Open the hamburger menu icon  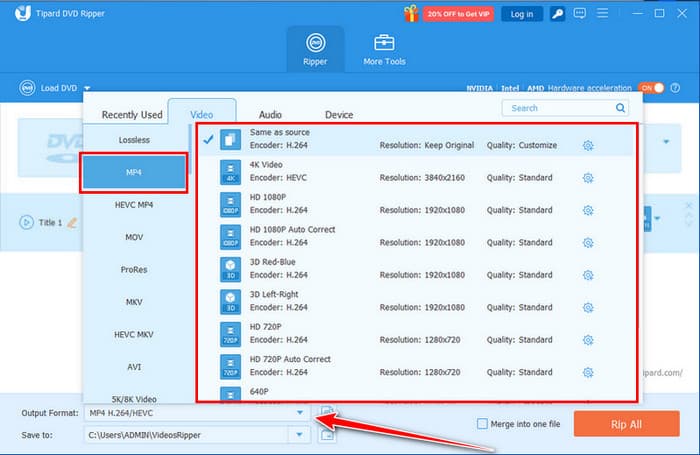[x=600, y=14]
